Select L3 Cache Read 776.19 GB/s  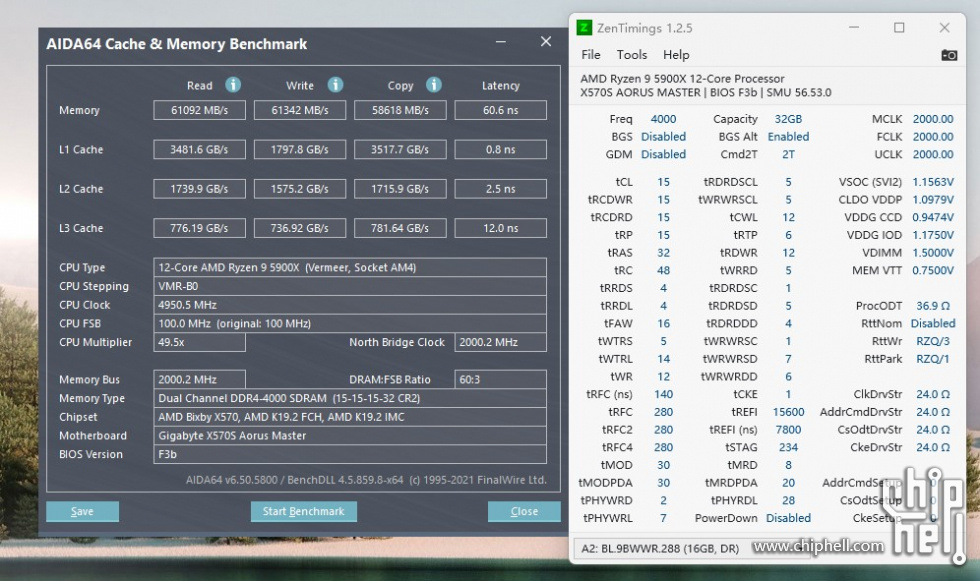tap(199, 228)
